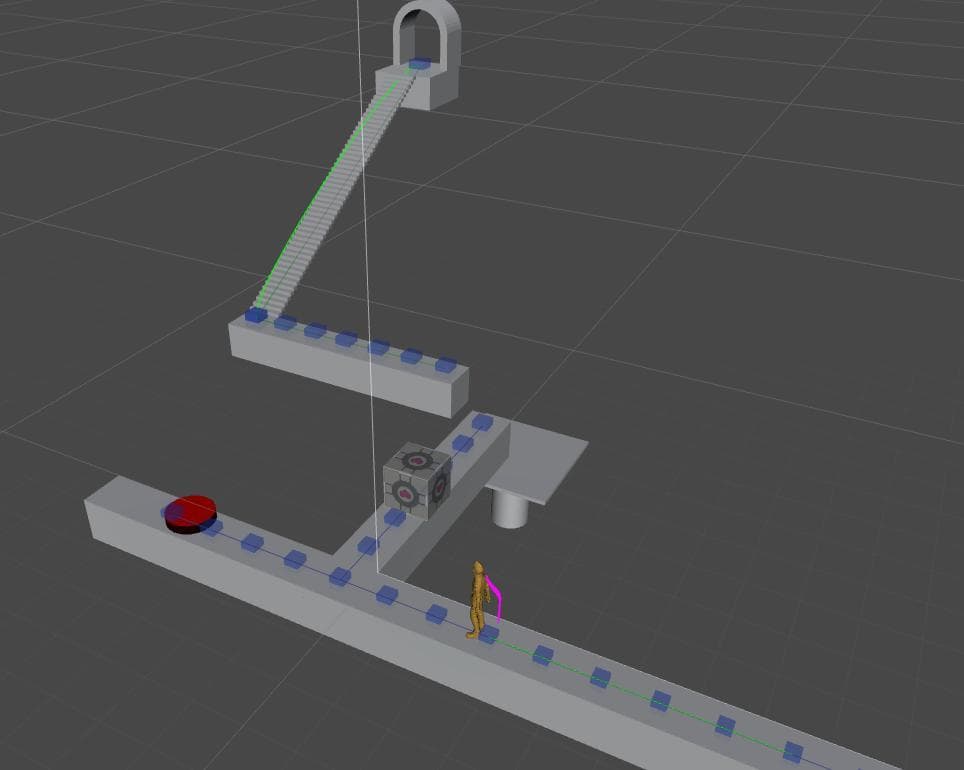The height and width of the screenshot is (770, 964).
Task: Click the white cylinder pillar under plate
Action: point(510,508)
